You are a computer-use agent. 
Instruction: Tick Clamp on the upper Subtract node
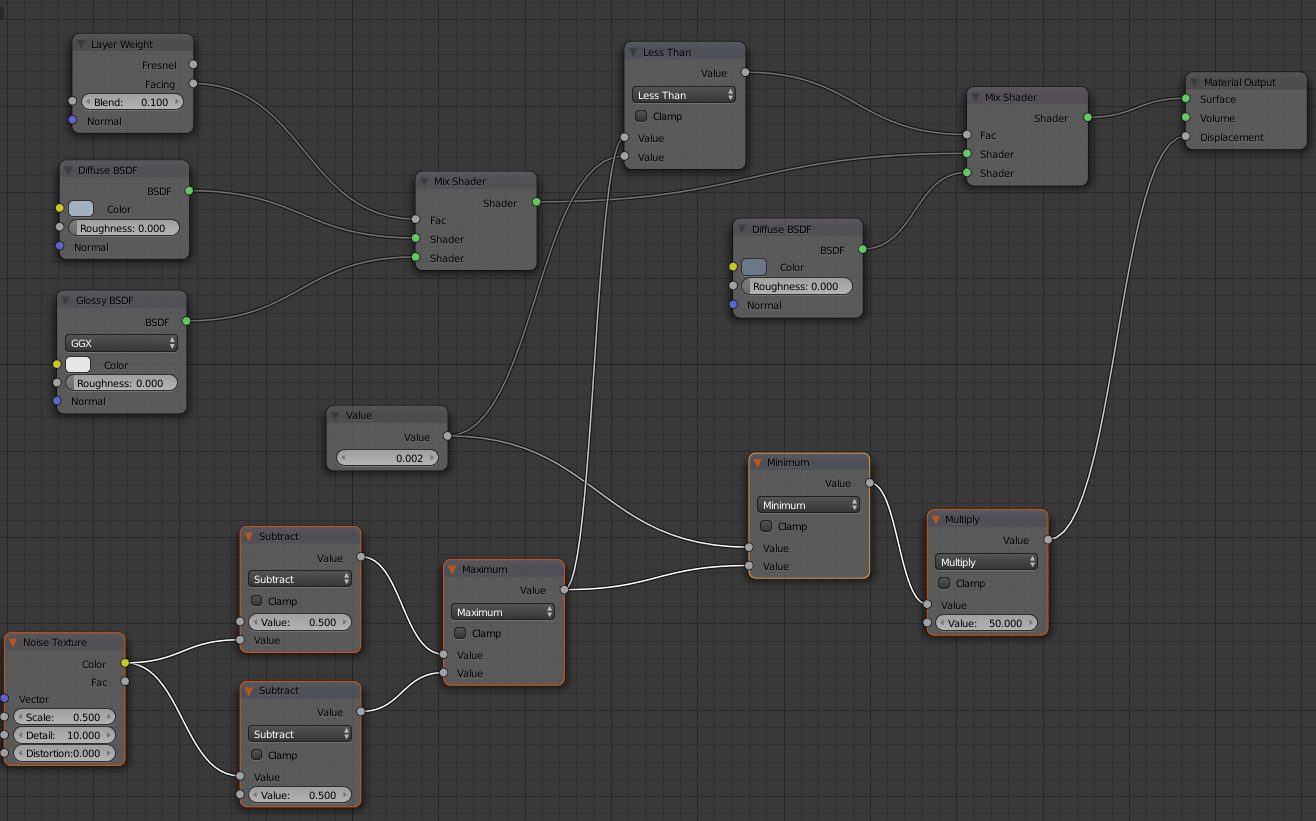click(257, 601)
